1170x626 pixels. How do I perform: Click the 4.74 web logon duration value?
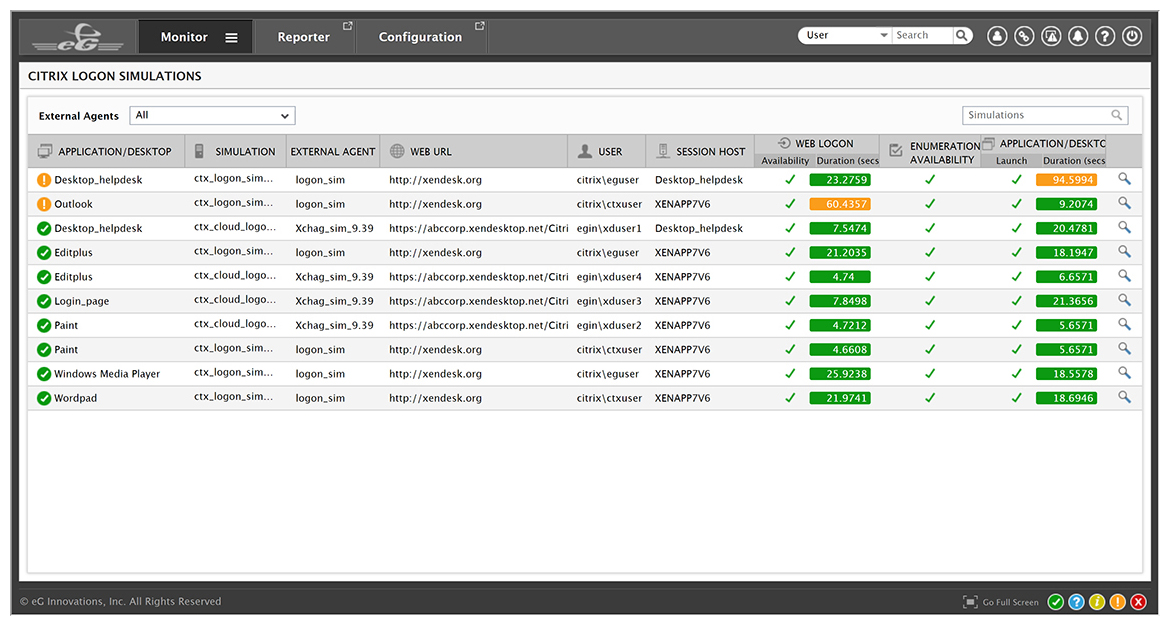[x=840, y=277]
